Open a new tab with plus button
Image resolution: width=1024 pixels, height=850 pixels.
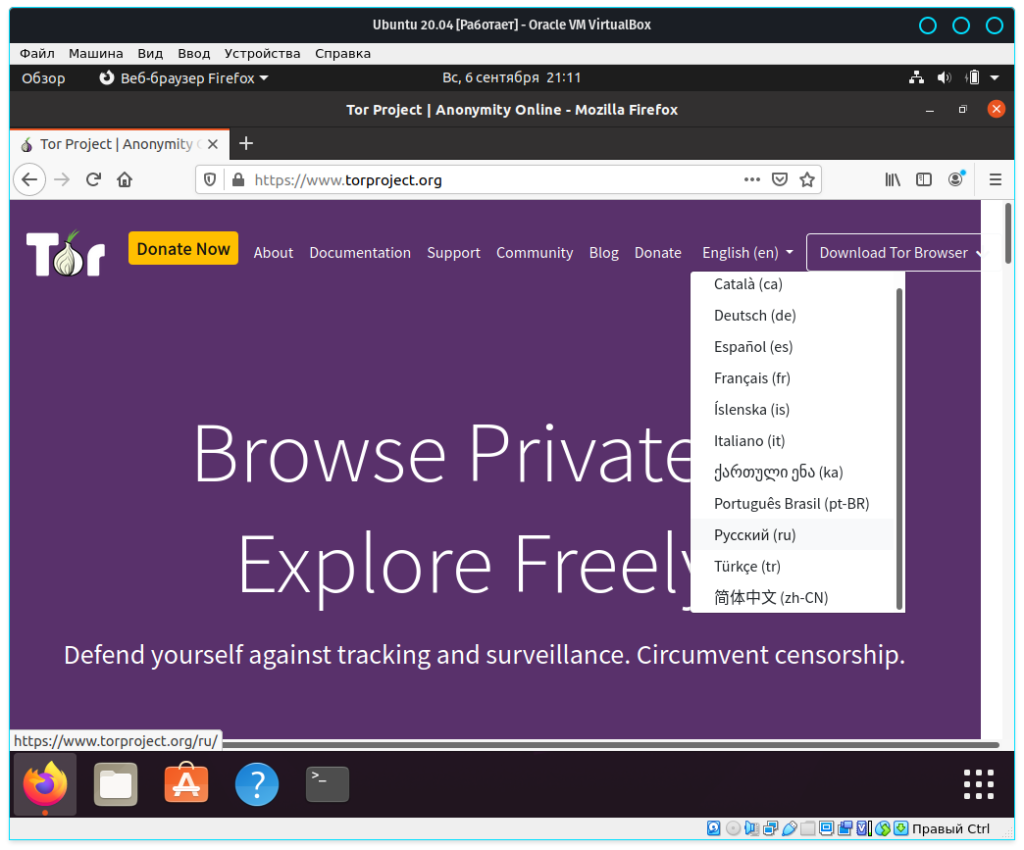tap(246, 143)
